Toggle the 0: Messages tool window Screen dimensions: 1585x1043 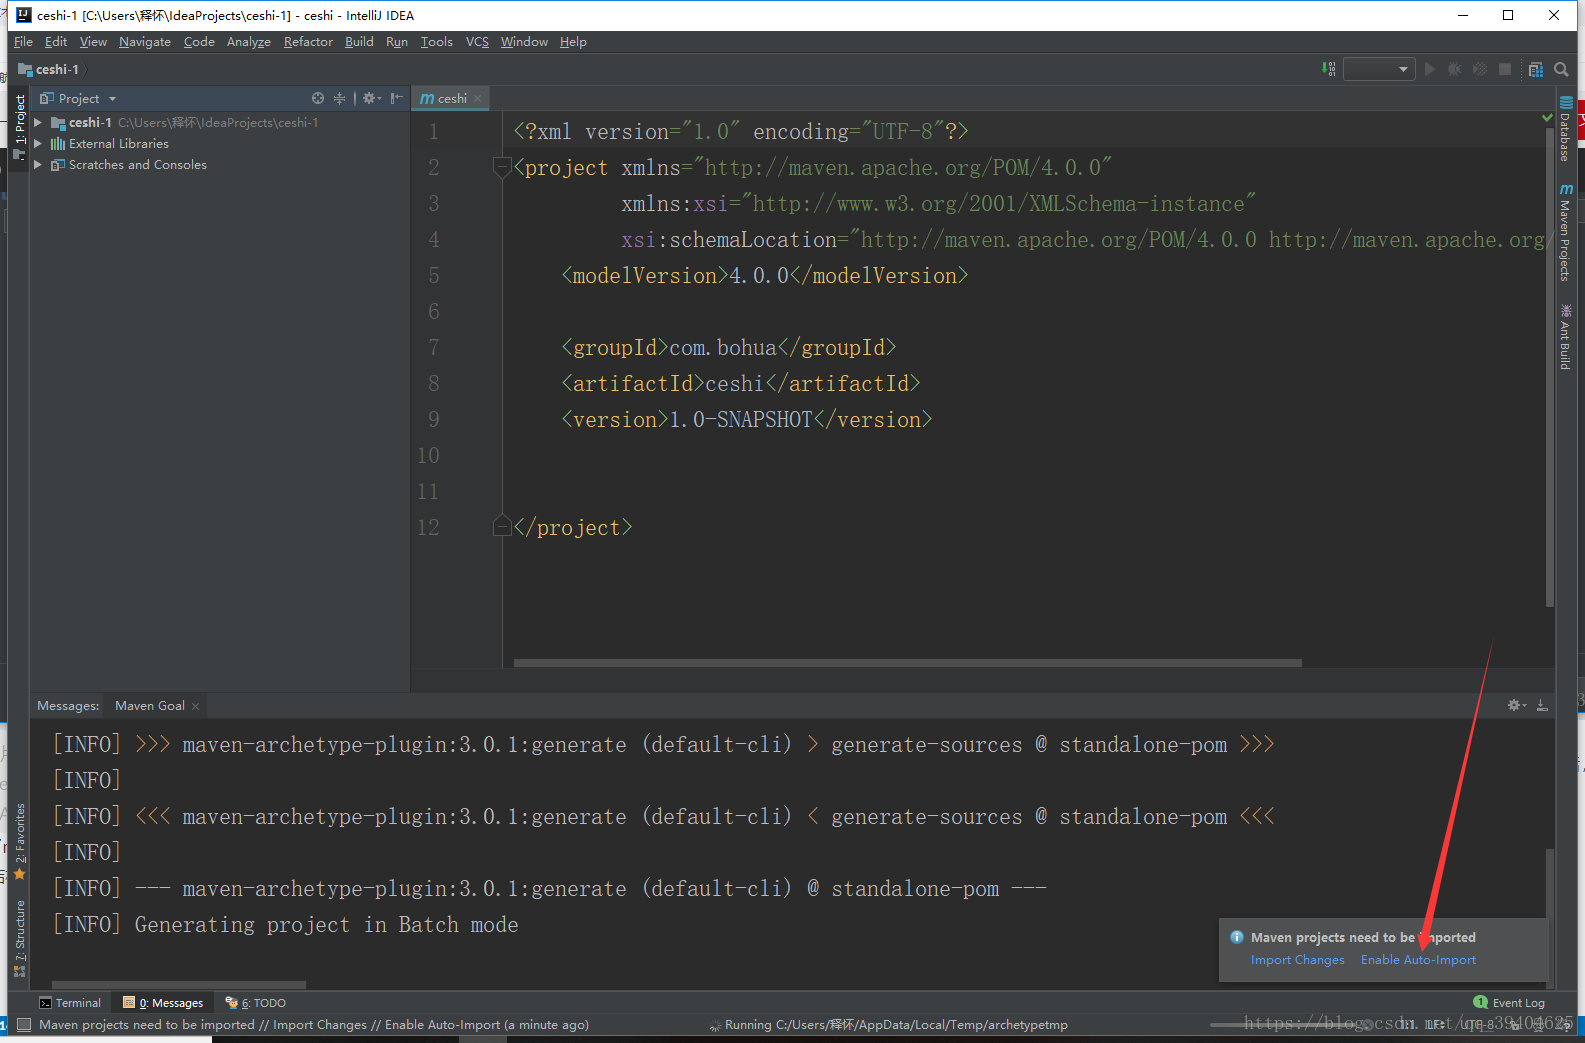coord(163,1002)
